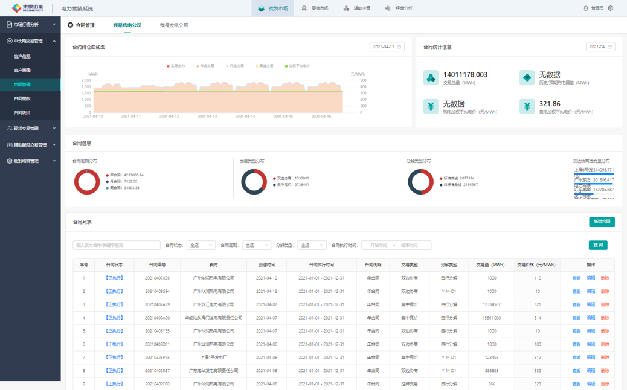Click the edit link in table row 5

coord(591,331)
